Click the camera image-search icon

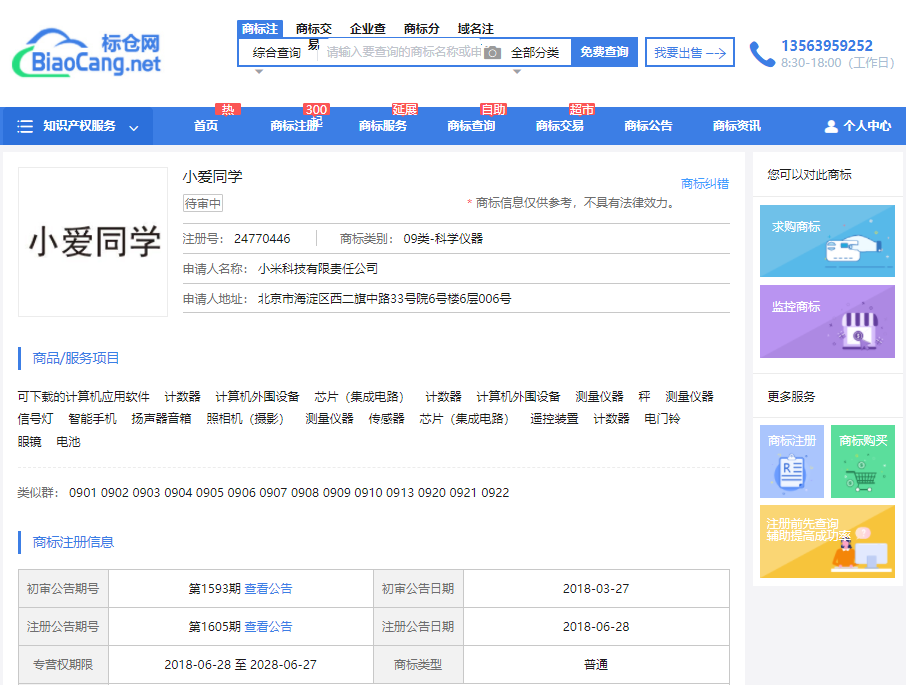492,53
